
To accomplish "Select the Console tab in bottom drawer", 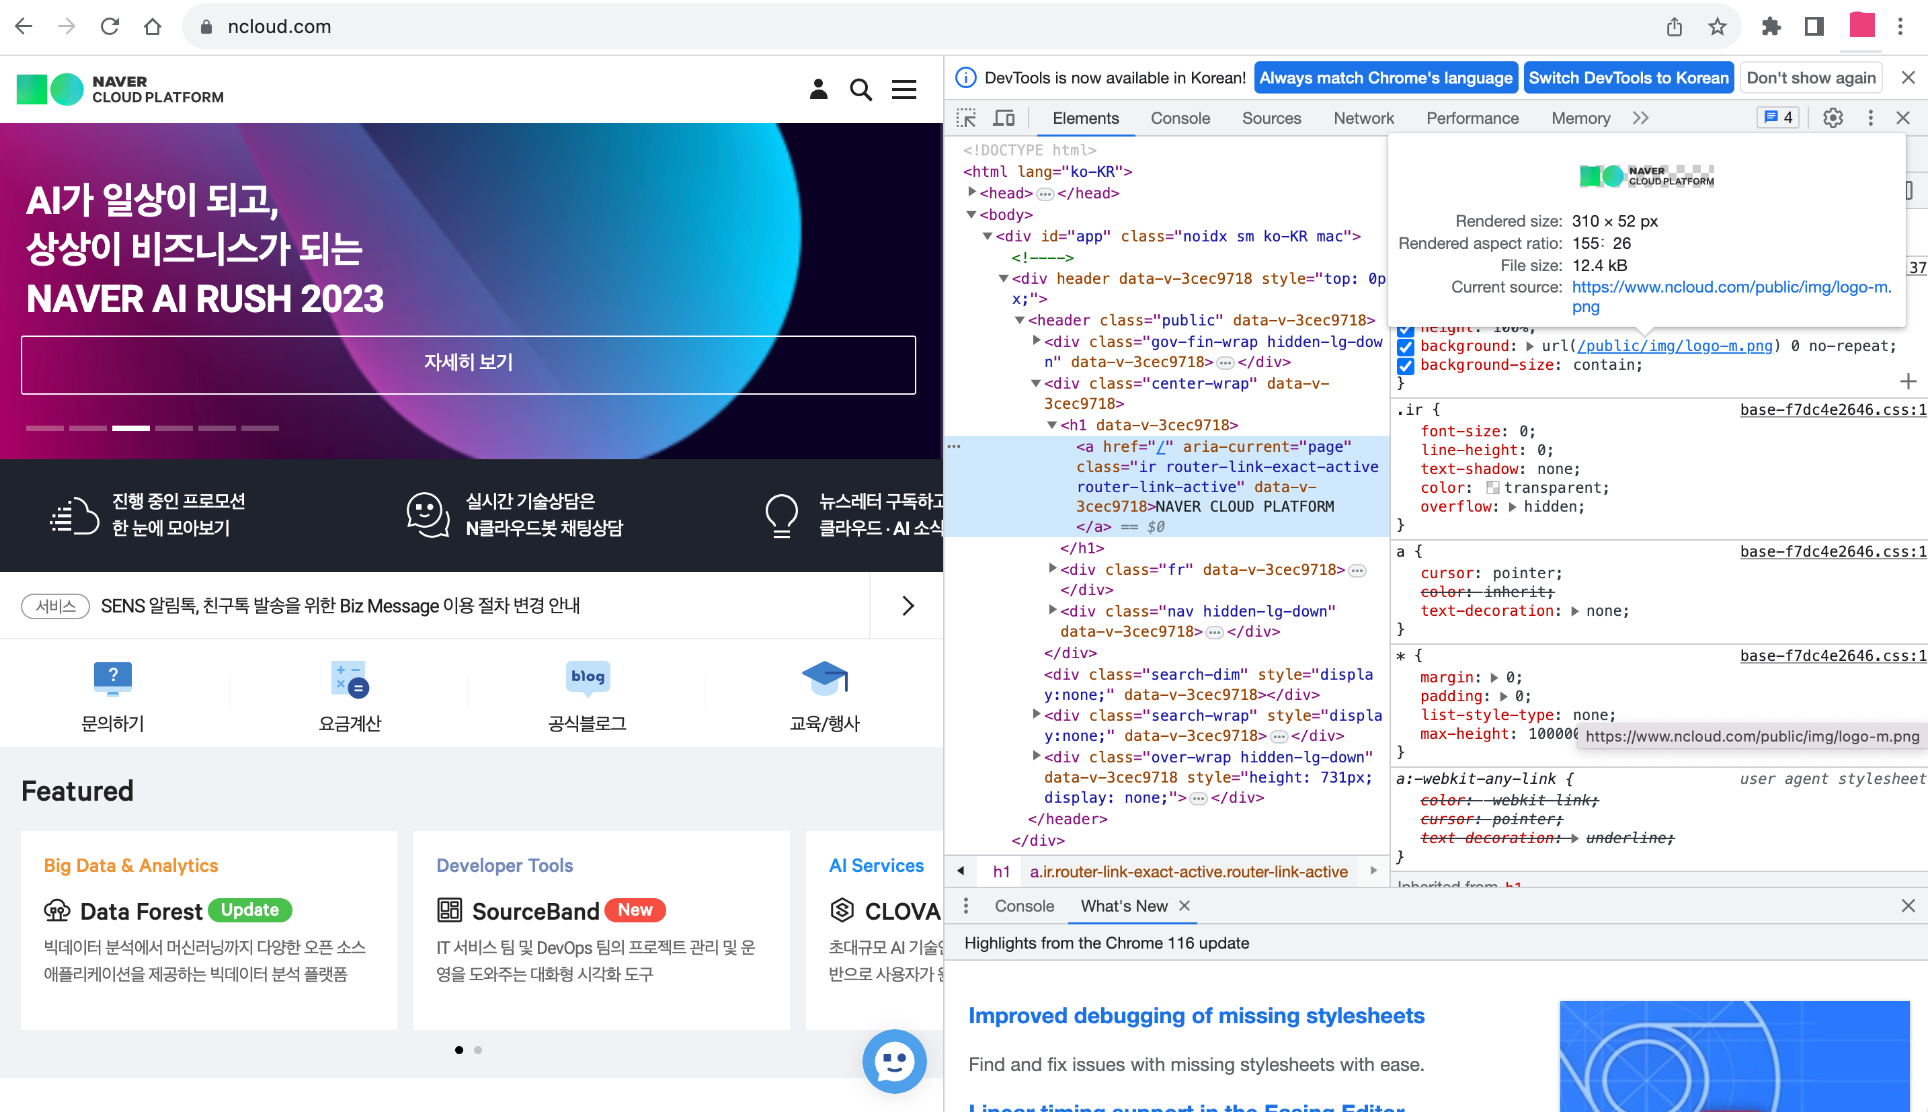I will pos(1024,906).
